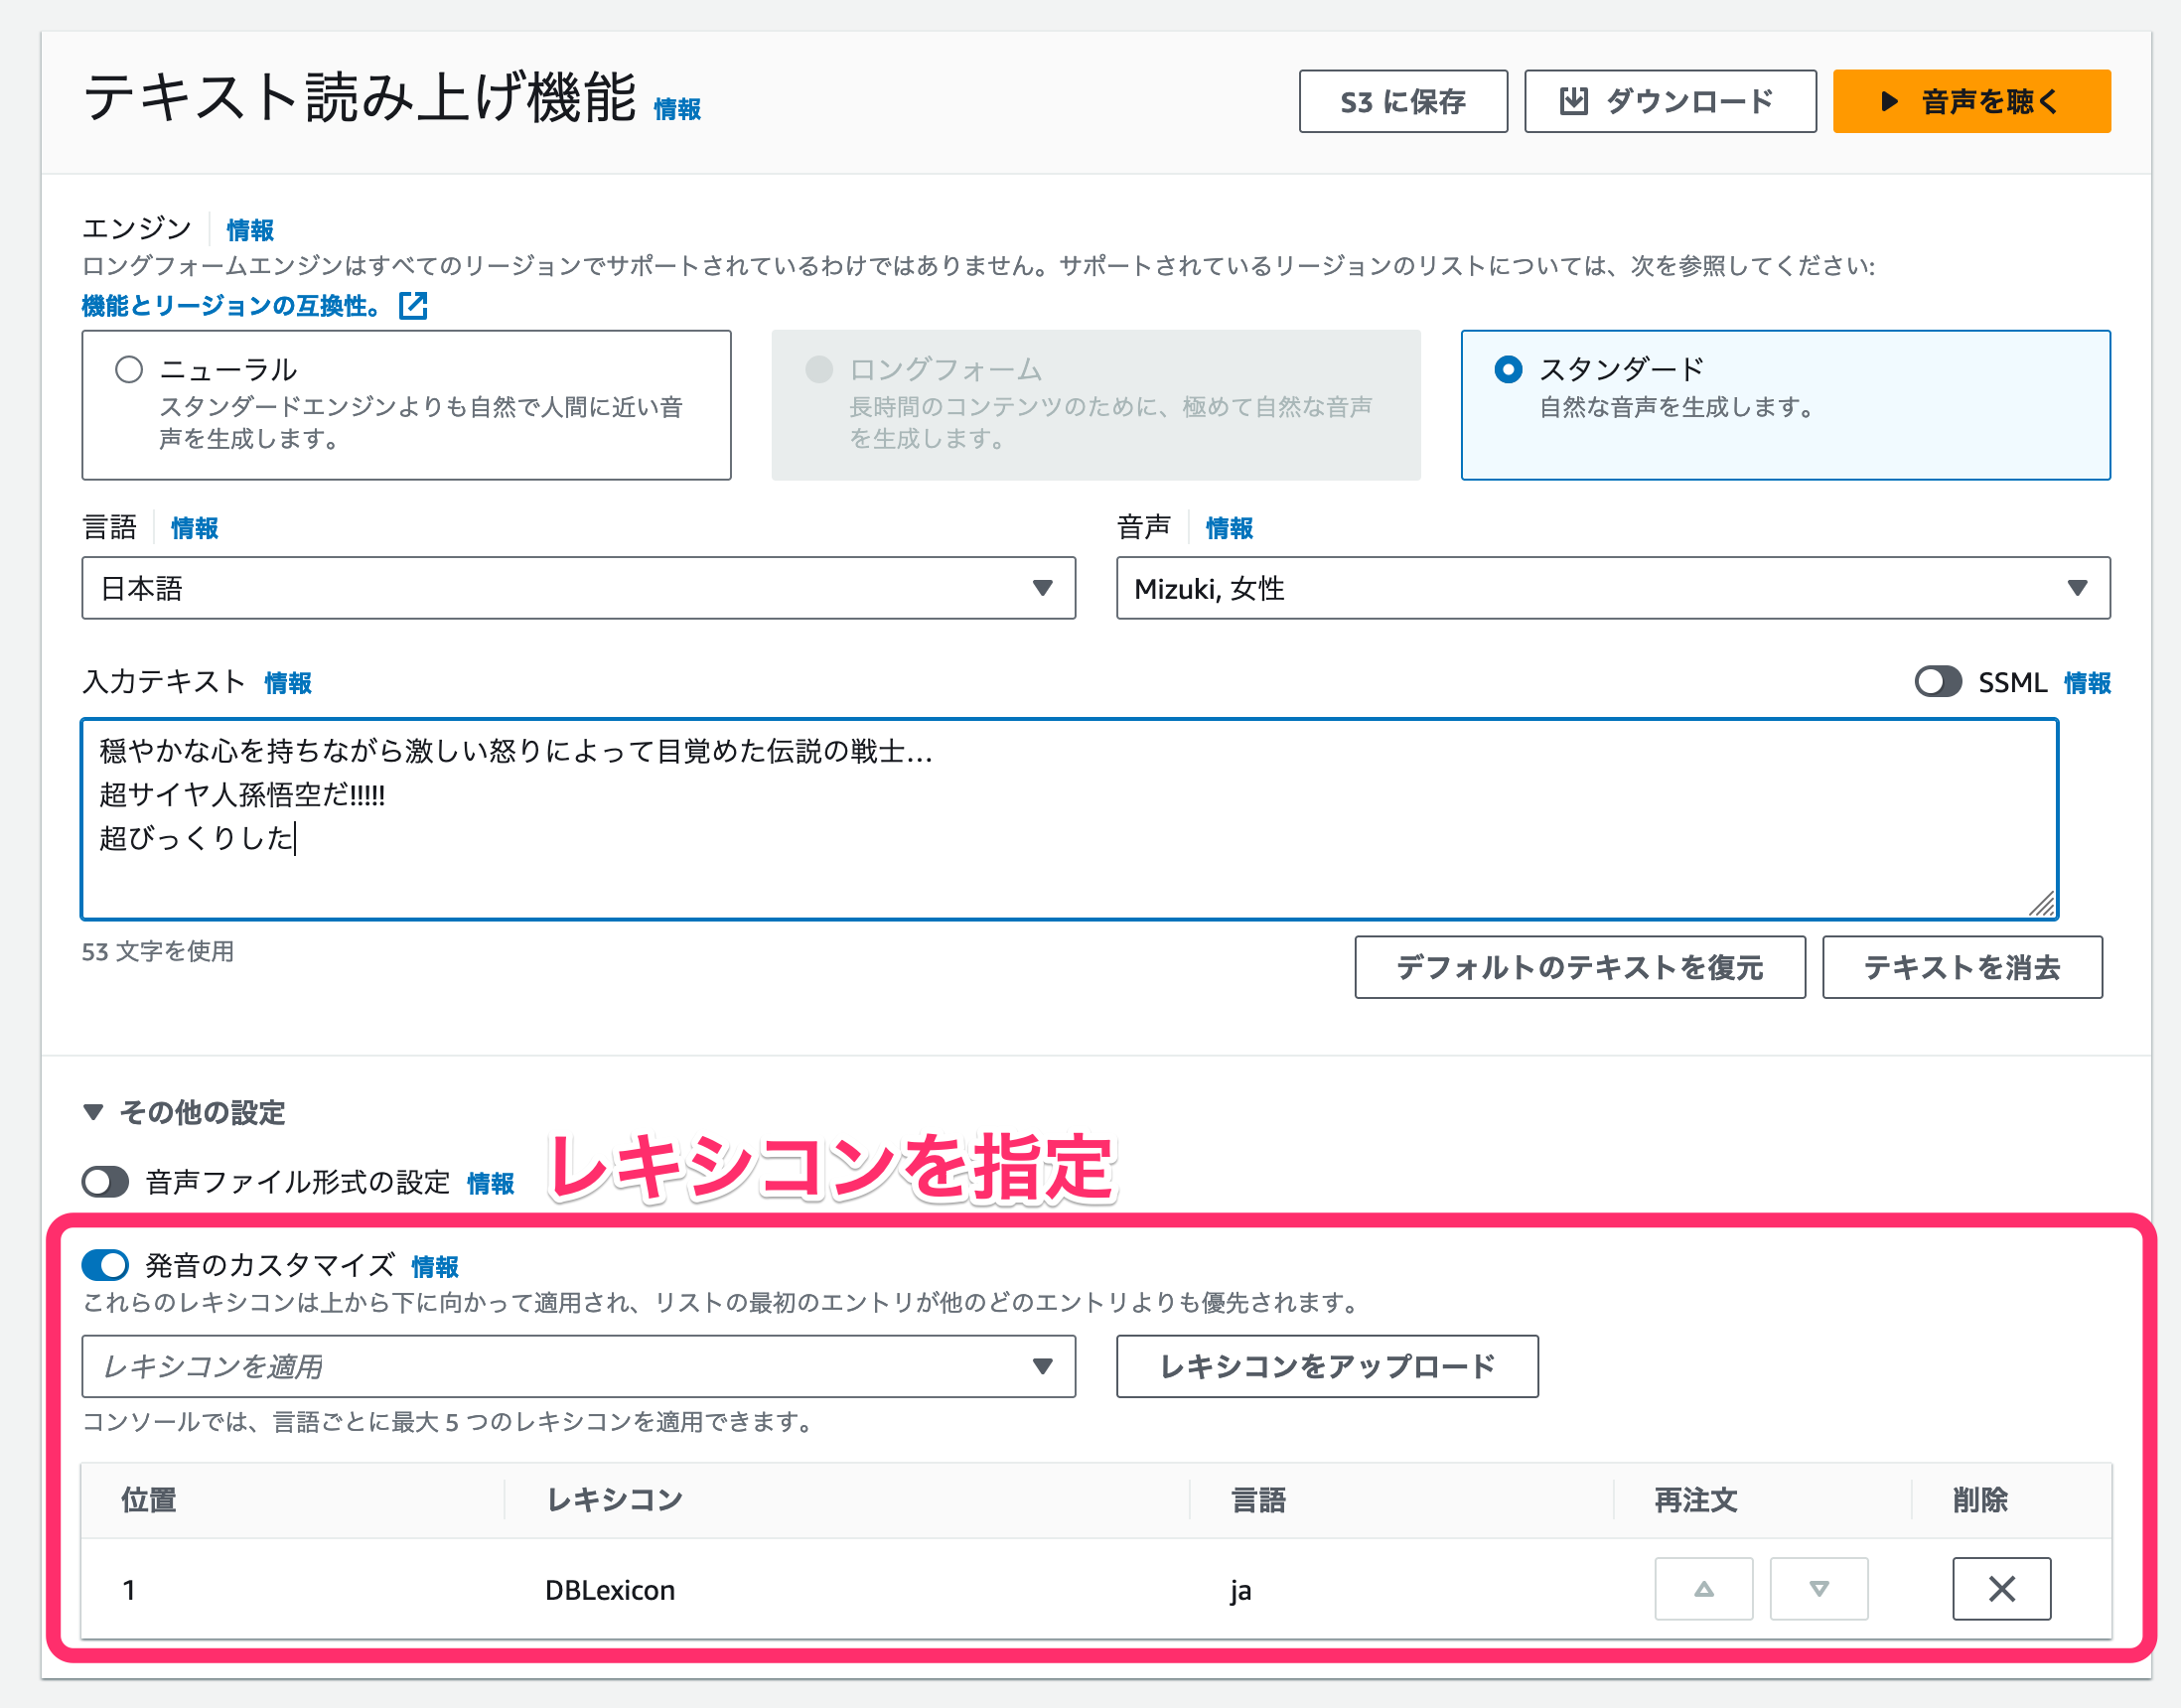Enable the SSML toggle

(x=1937, y=682)
